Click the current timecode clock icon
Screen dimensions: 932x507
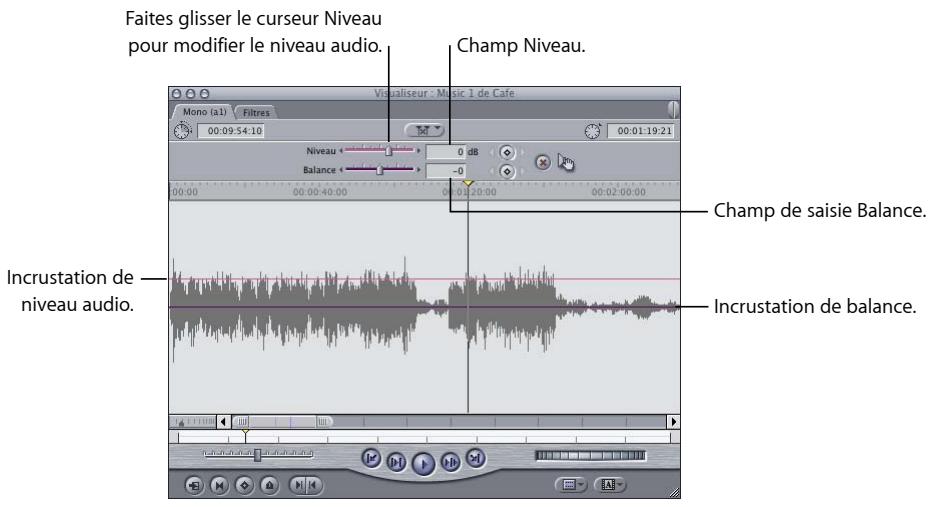click(x=593, y=131)
